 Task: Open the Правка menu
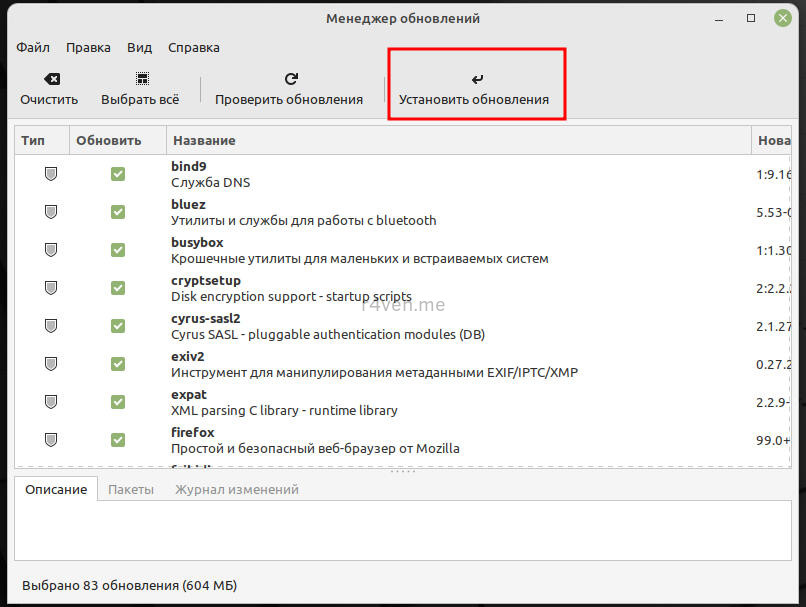88,47
